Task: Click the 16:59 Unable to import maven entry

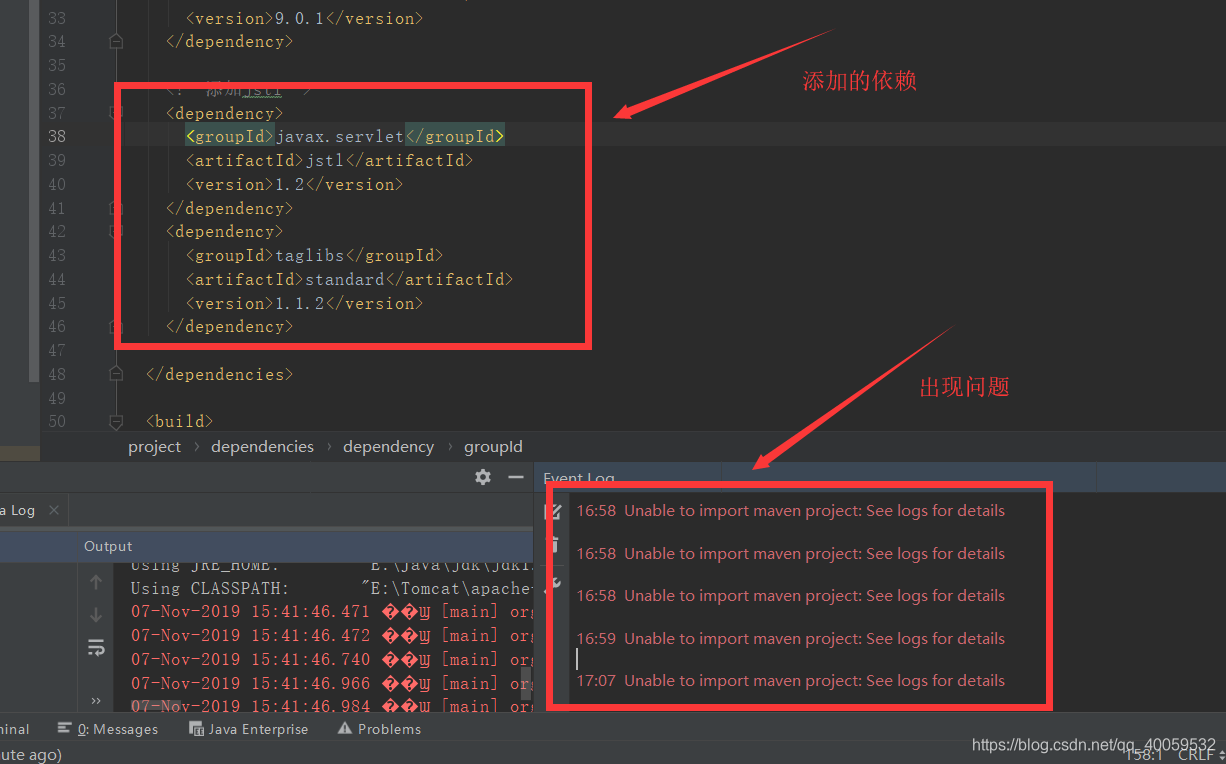Action: pyautogui.click(x=790, y=638)
